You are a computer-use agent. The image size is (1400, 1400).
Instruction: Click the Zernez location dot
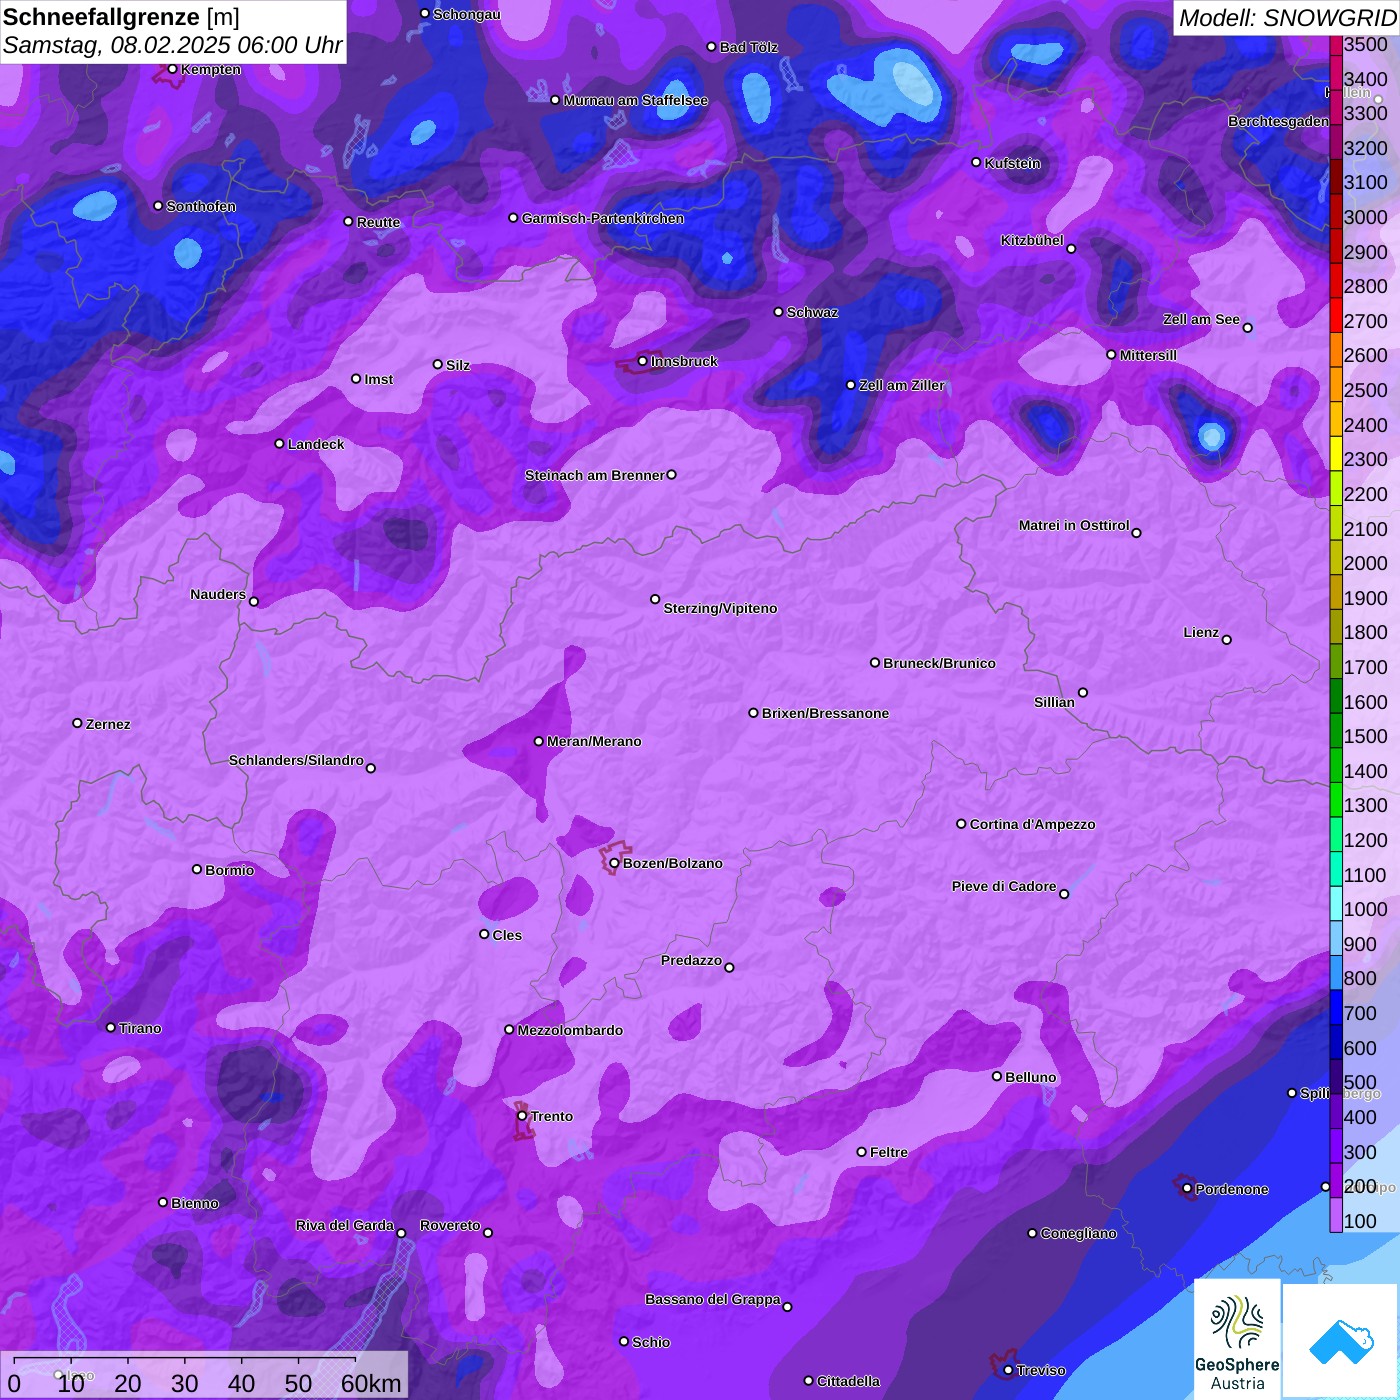tap(77, 723)
